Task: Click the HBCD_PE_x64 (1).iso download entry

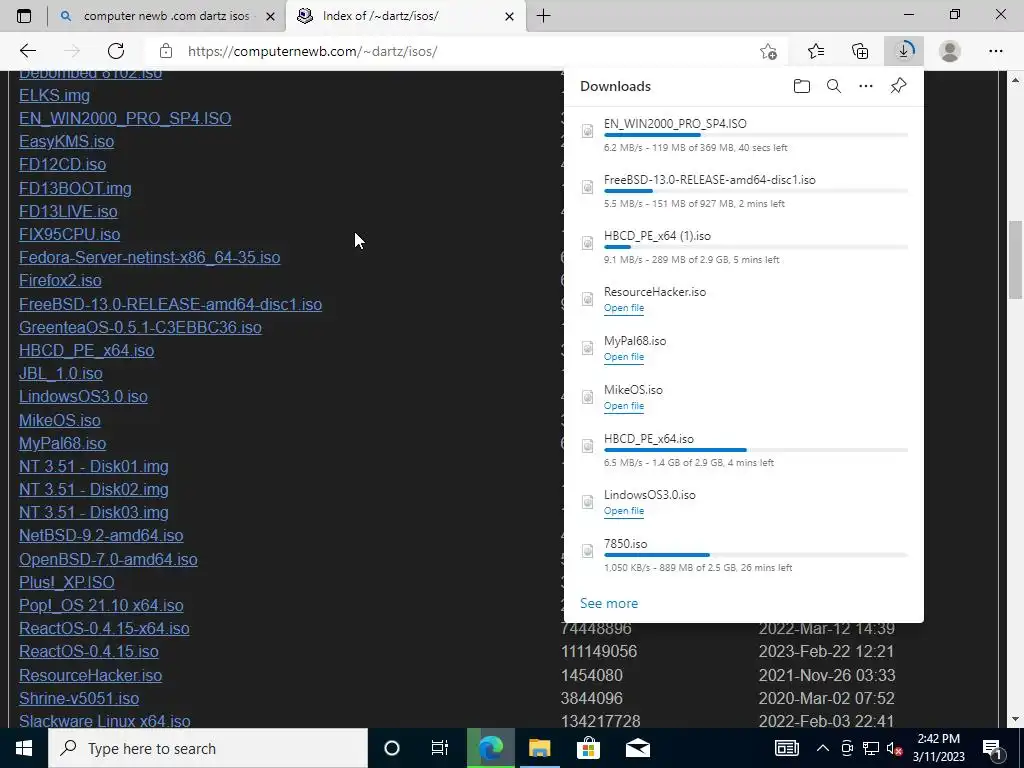Action: pos(743,247)
